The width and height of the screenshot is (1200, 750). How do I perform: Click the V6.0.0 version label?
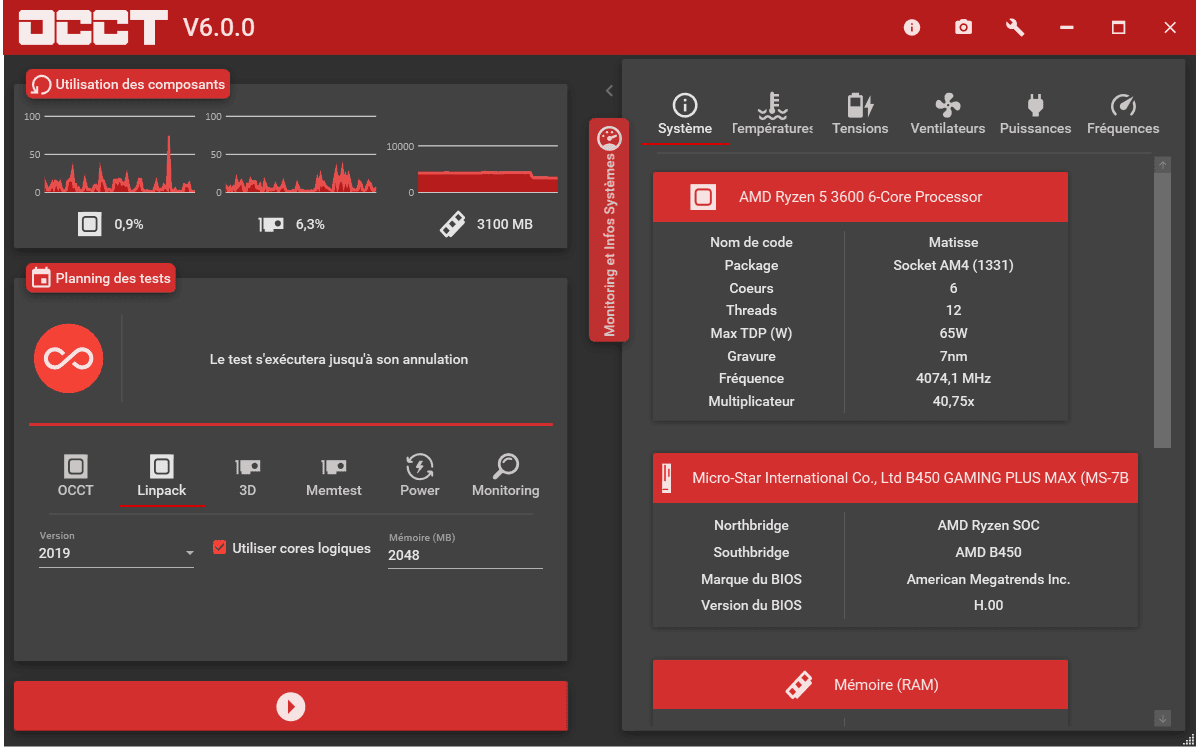219,28
